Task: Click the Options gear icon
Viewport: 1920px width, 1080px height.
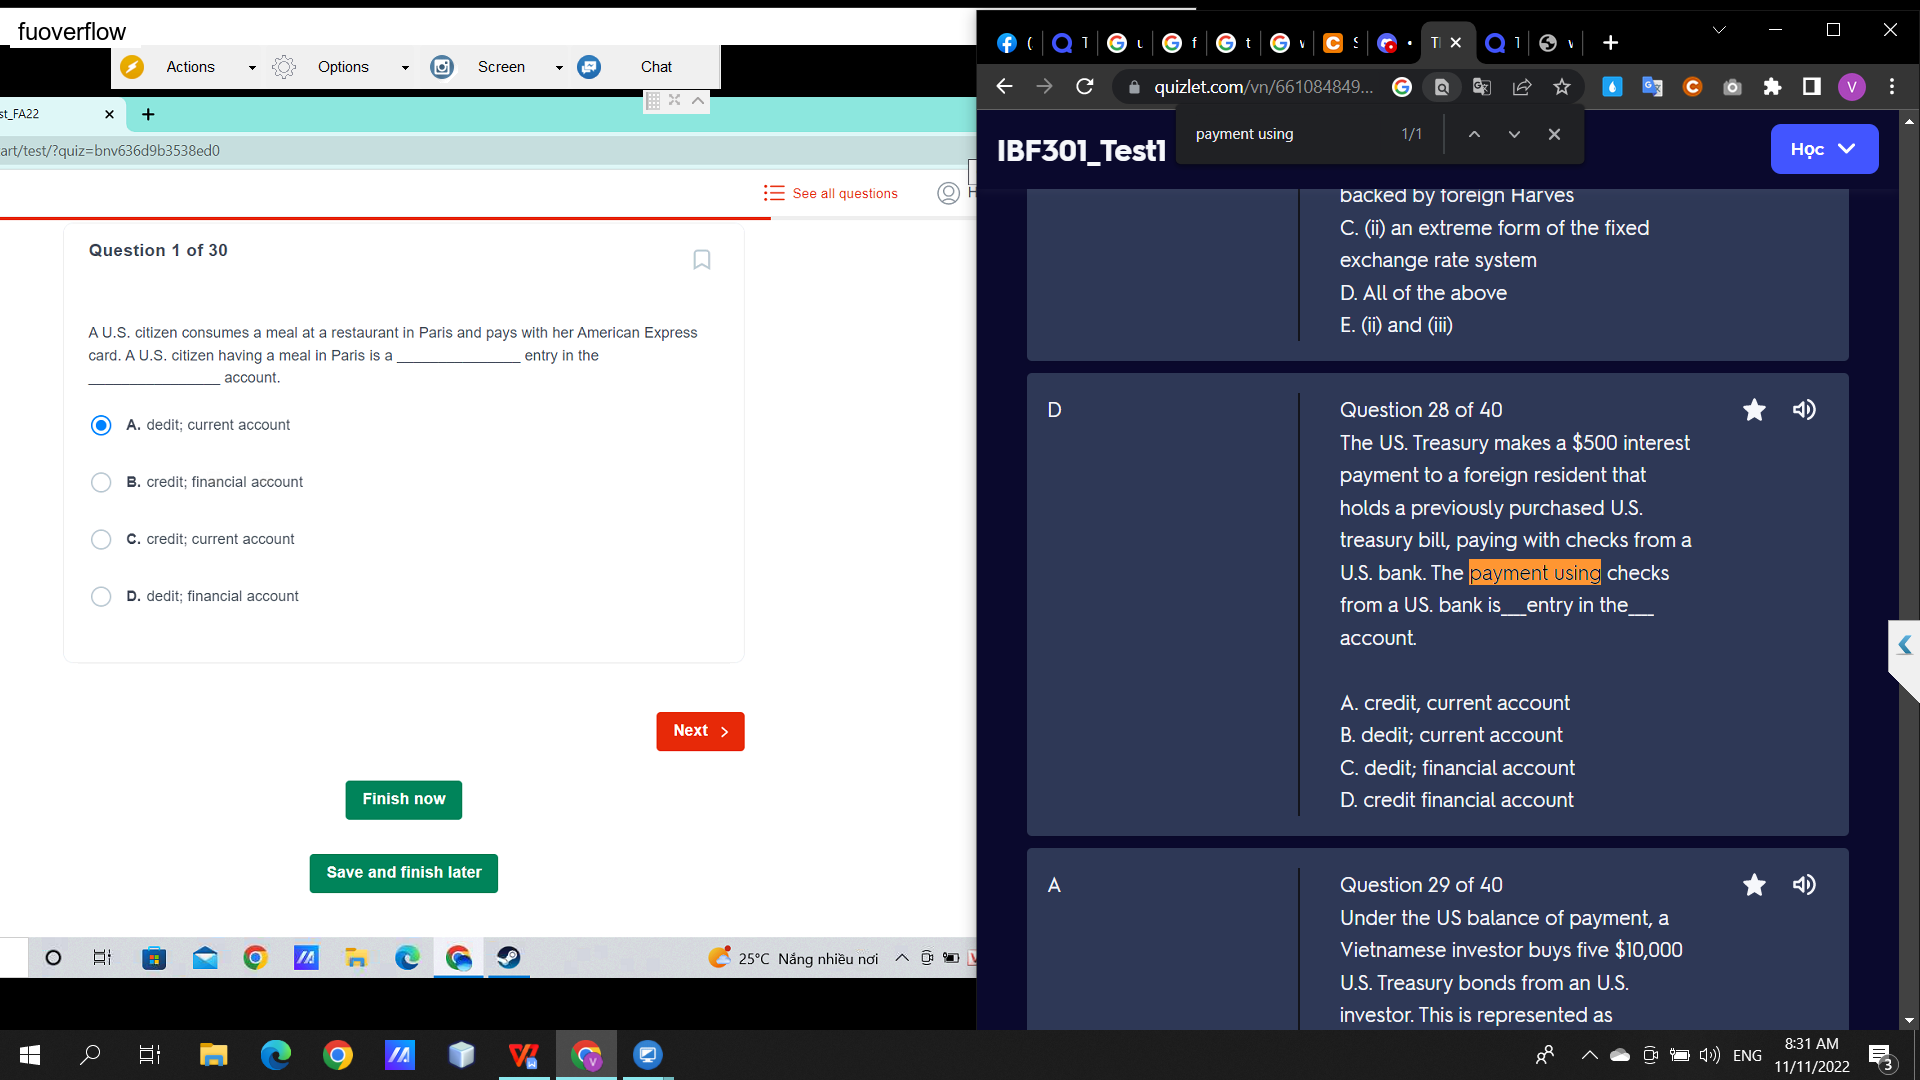Action: click(284, 67)
